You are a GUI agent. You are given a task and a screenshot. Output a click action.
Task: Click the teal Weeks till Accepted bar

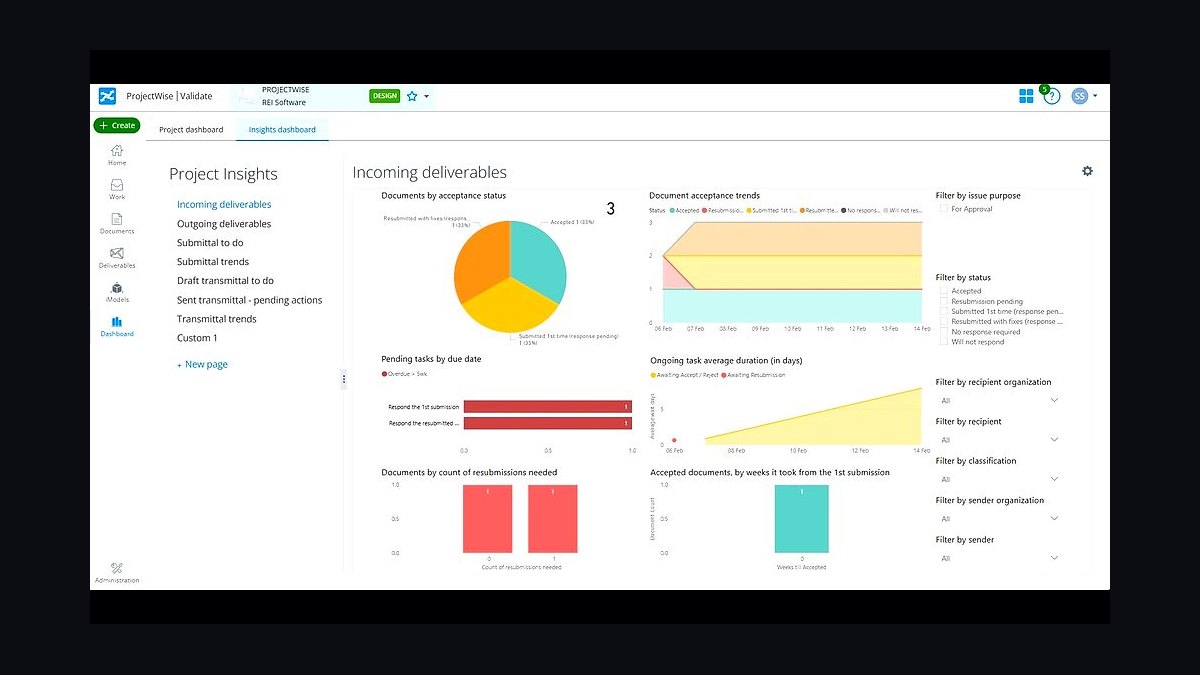click(801, 518)
